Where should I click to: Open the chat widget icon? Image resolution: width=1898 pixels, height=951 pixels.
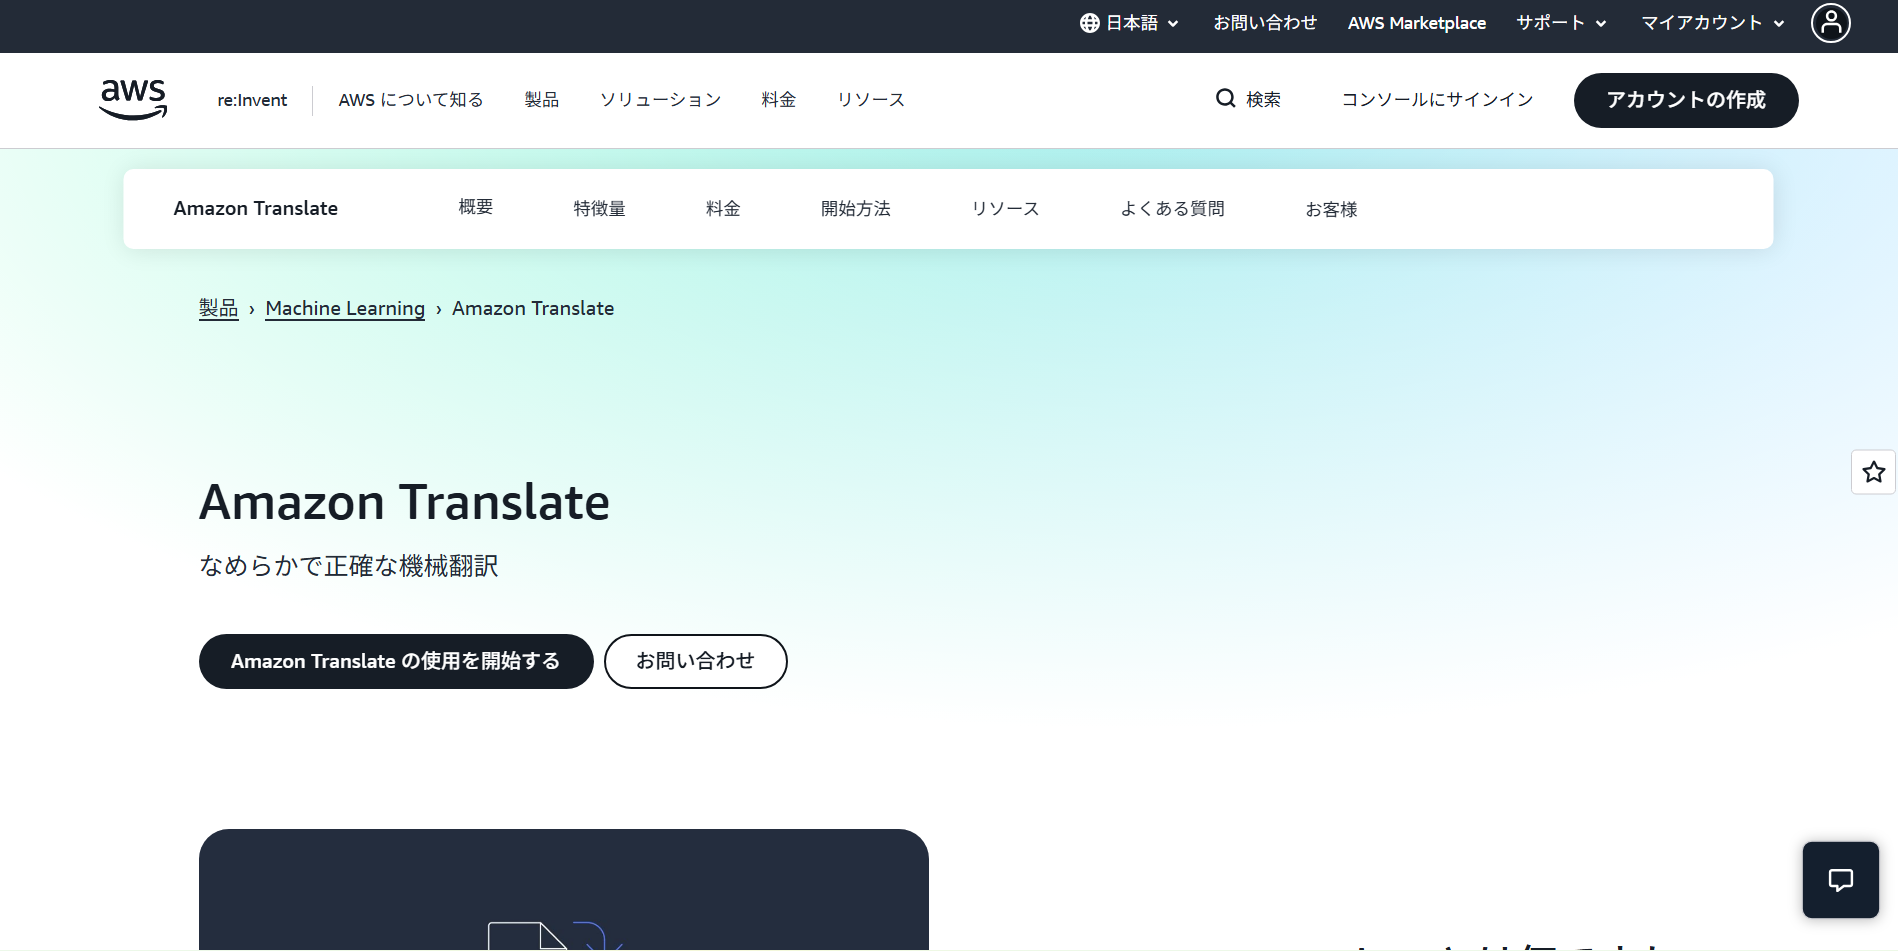click(x=1840, y=880)
